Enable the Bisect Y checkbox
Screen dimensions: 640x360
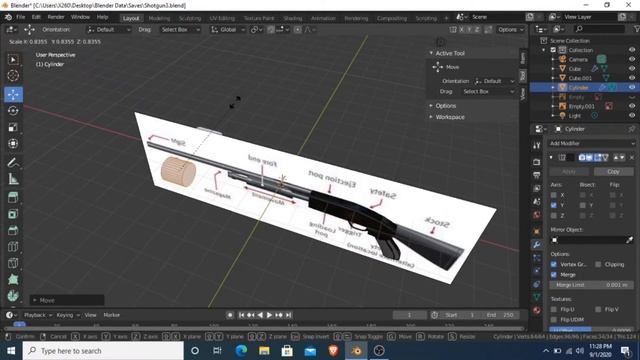(582, 205)
